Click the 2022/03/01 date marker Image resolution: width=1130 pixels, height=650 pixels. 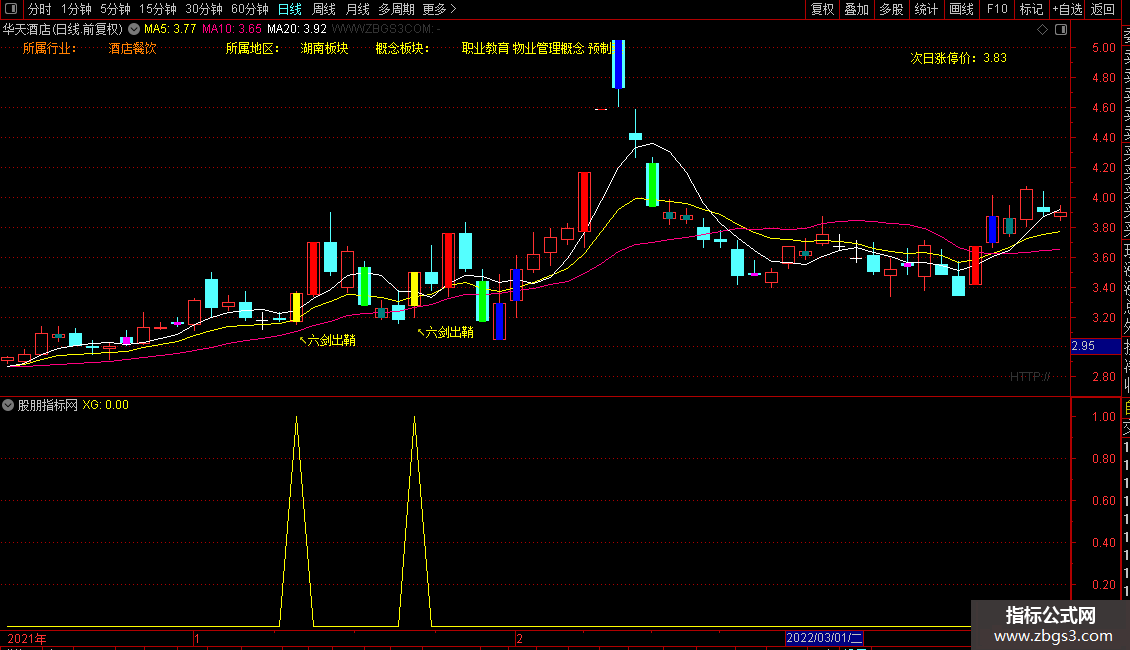824,638
